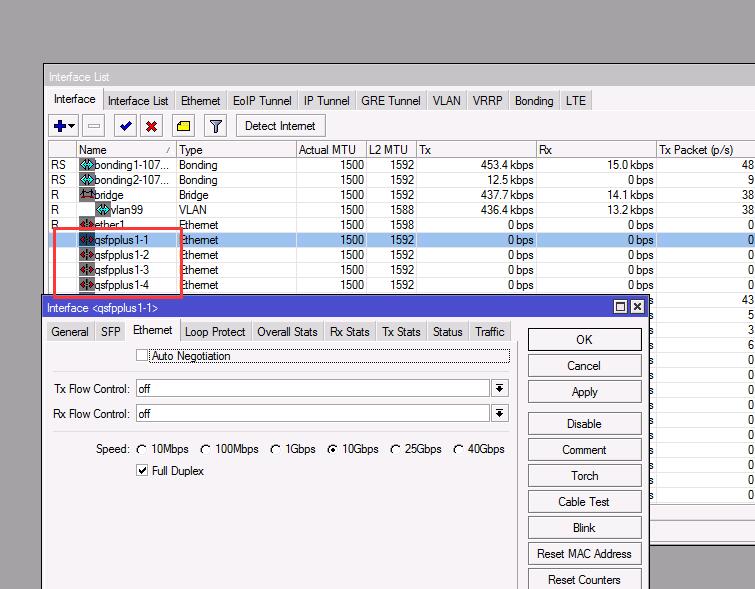
Task: Switch to the SFP tab in dialog
Action: tap(110, 332)
